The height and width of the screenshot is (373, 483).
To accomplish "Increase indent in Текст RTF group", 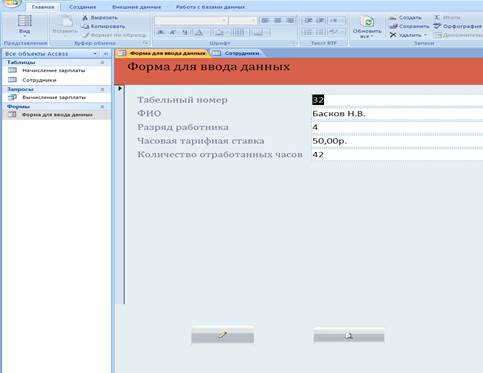I will (320, 21).
